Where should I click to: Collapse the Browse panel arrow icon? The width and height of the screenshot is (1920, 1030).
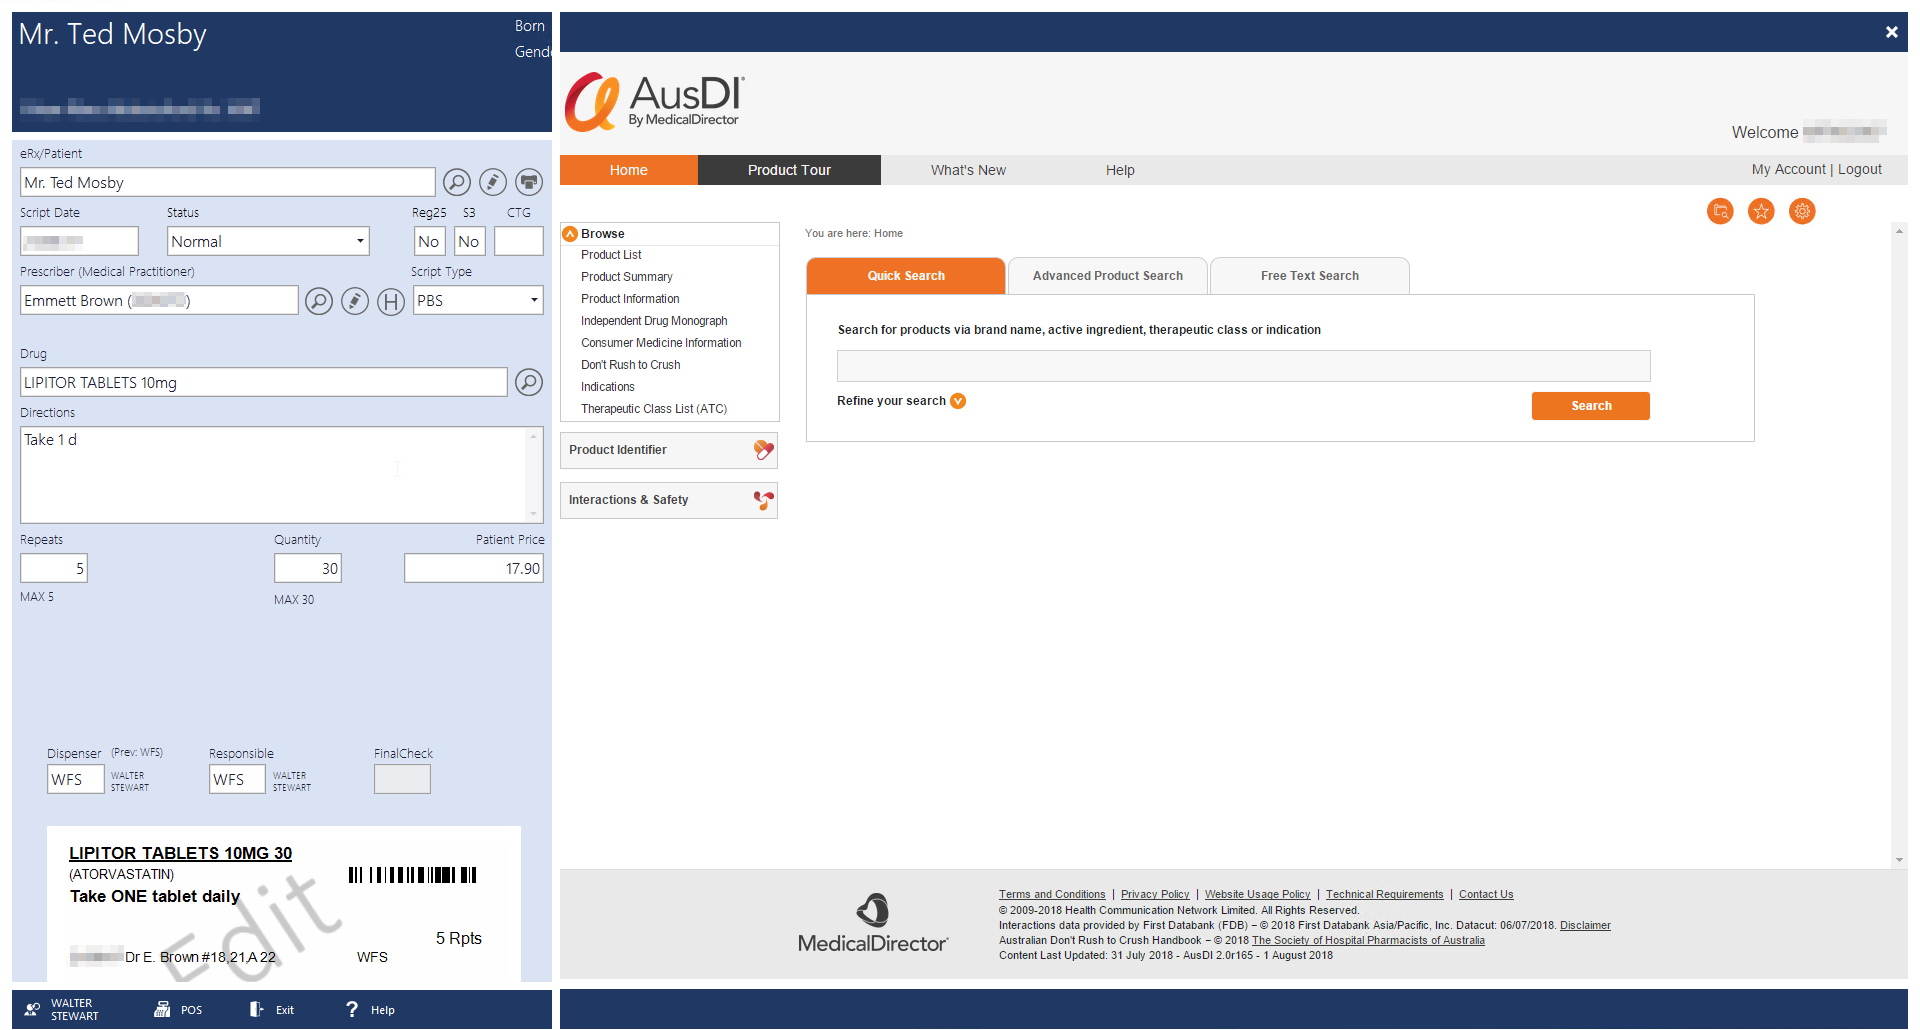coord(570,234)
